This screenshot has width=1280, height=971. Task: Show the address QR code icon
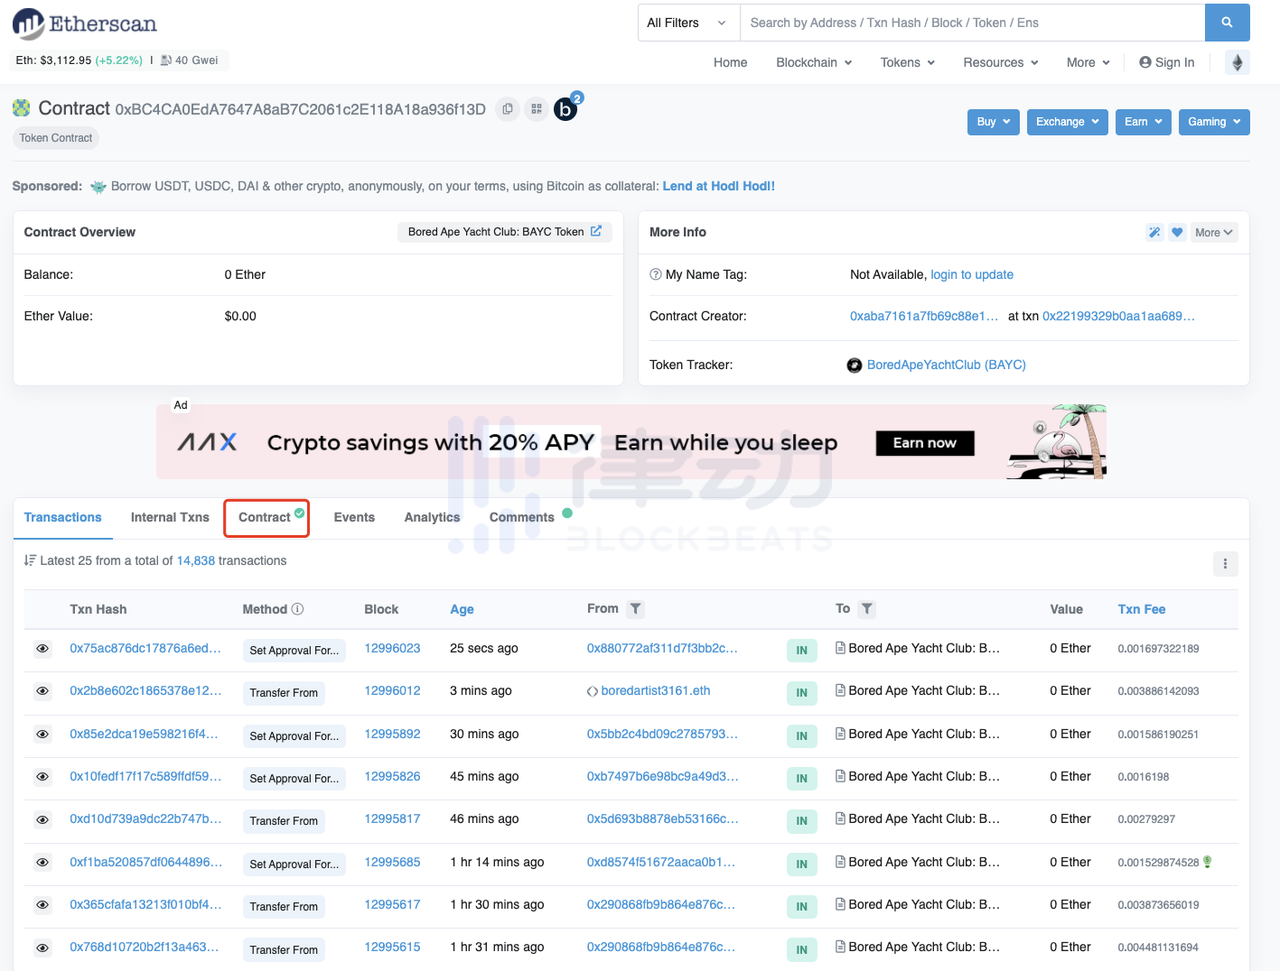(x=537, y=109)
